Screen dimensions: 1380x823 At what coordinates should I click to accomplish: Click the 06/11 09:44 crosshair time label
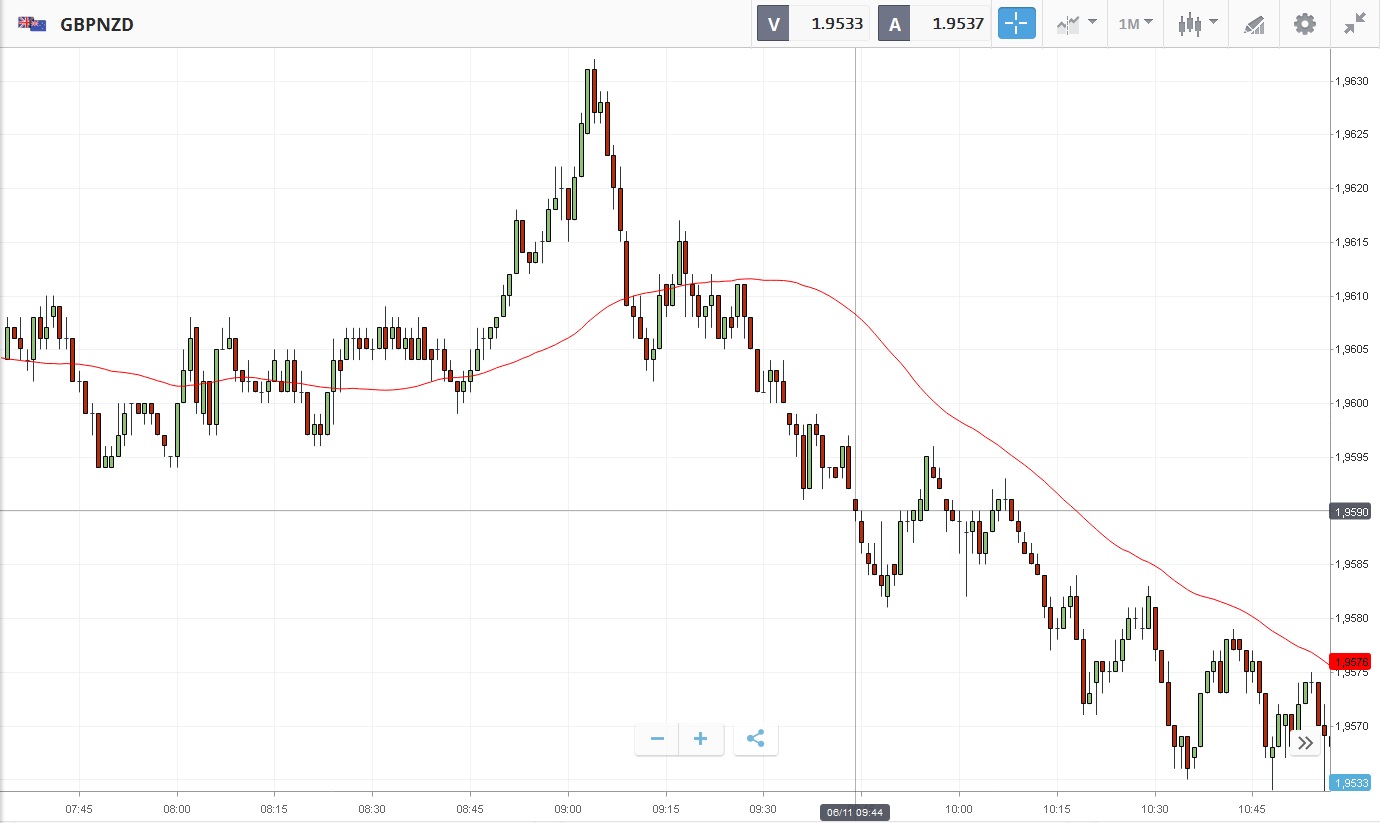855,811
